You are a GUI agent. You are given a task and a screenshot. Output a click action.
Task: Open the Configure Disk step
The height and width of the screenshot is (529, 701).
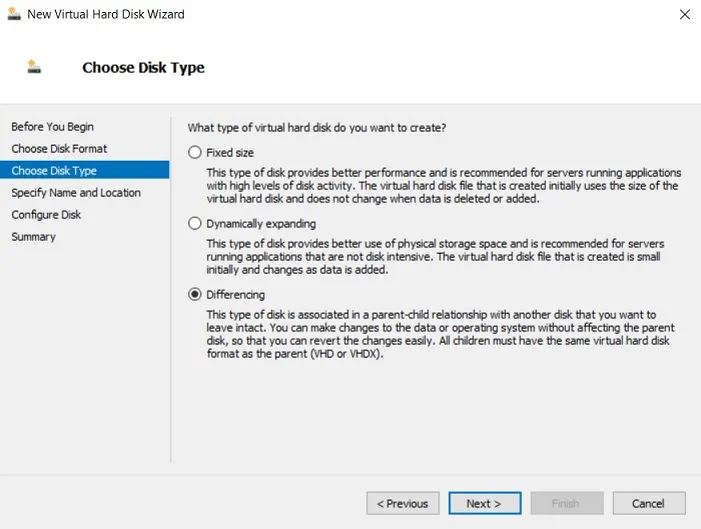click(45, 215)
